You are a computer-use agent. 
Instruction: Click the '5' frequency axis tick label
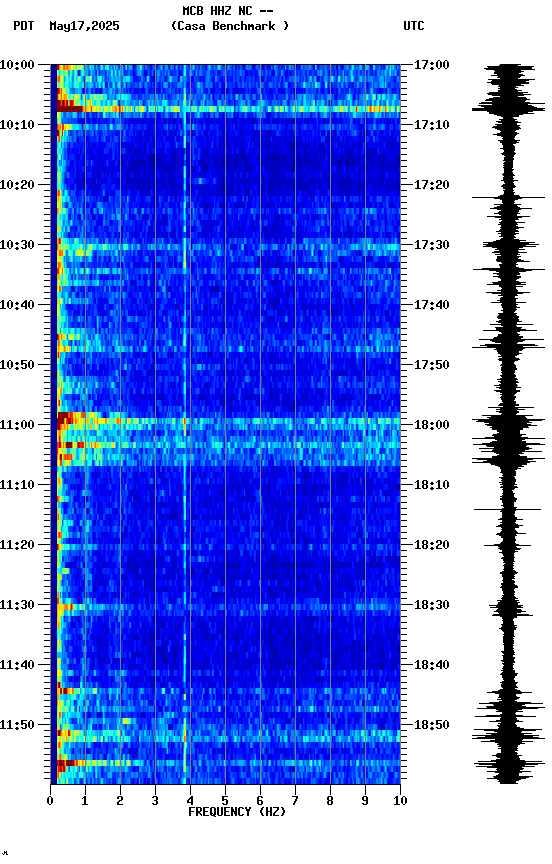[x=225, y=801]
